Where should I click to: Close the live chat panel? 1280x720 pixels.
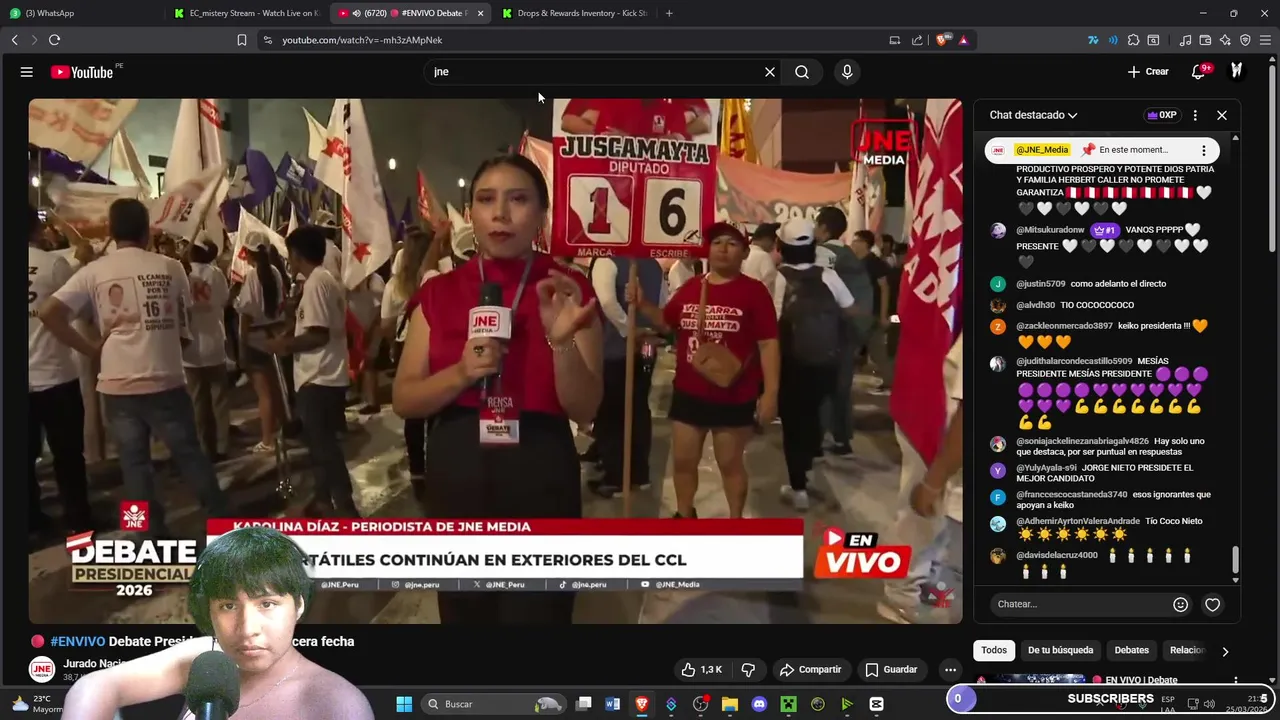tap(1222, 115)
